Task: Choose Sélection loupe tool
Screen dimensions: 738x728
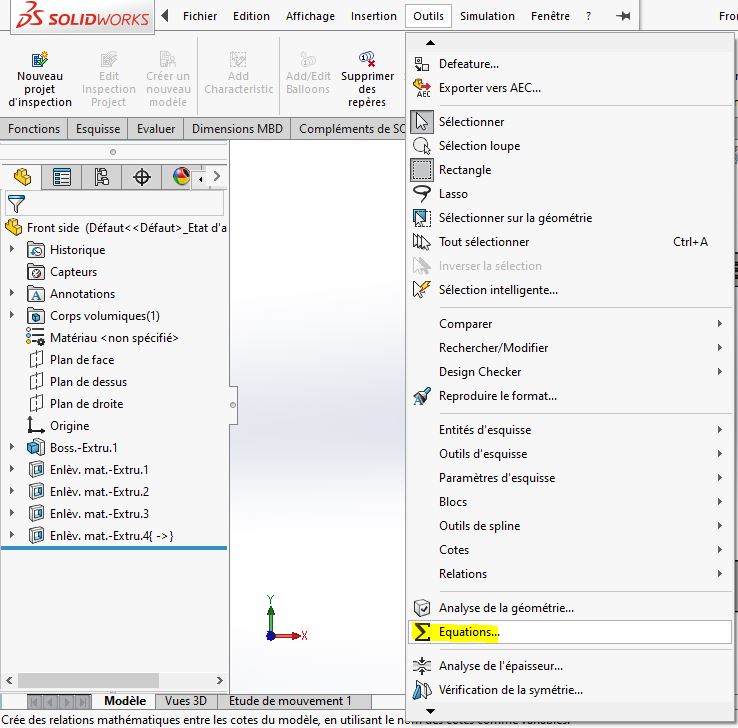Action: 422,146
